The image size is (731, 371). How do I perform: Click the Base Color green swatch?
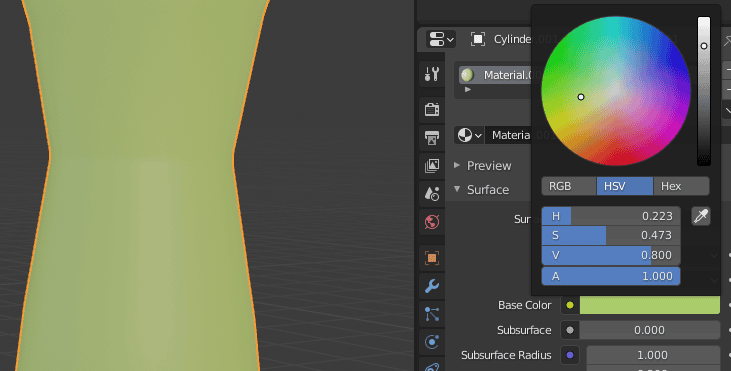point(650,305)
